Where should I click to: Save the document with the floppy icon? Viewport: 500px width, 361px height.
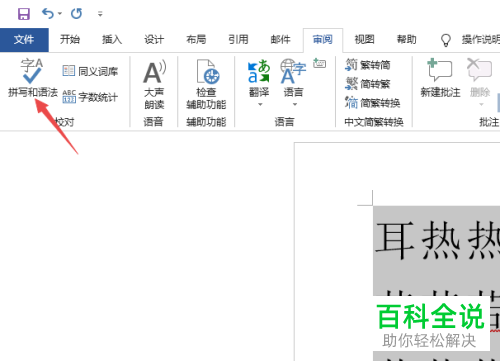24,14
